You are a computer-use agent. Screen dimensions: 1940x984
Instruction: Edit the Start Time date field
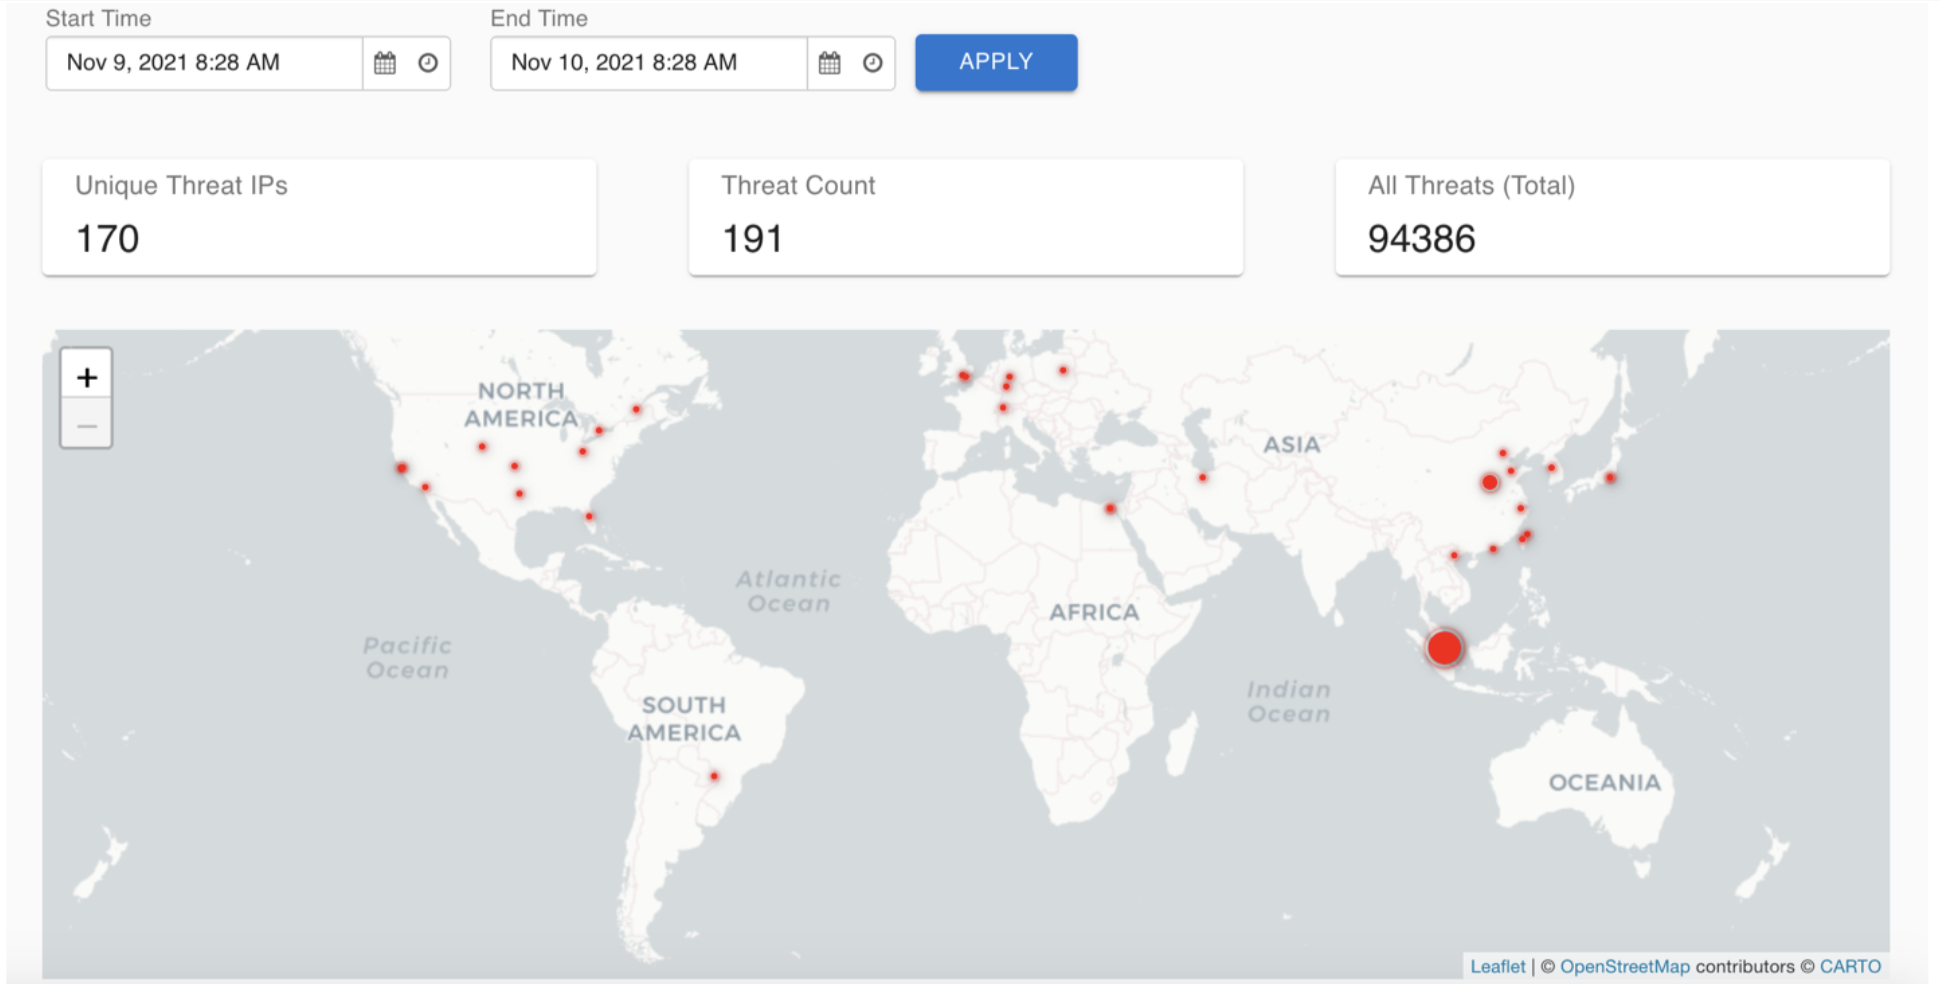pyautogui.click(x=204, y=63)
